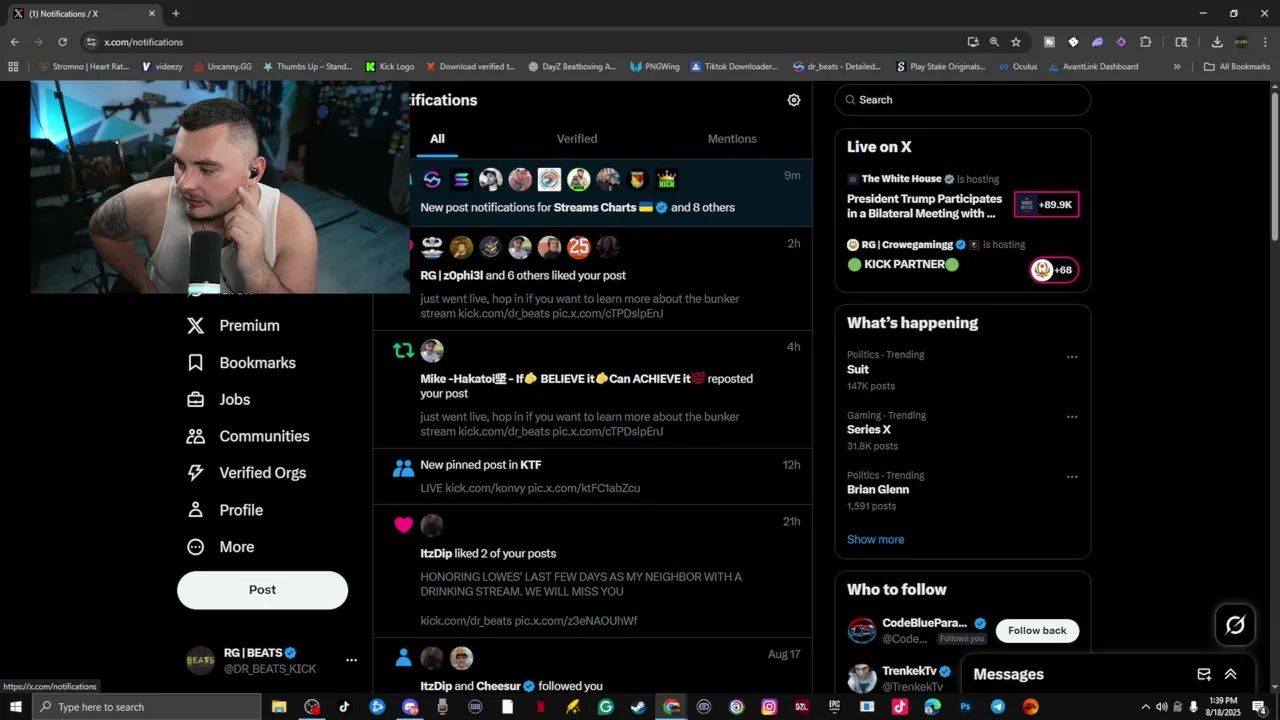This screenshot has height=720, width=1280.
Task: Reload the page
Action: pos(62,42)
